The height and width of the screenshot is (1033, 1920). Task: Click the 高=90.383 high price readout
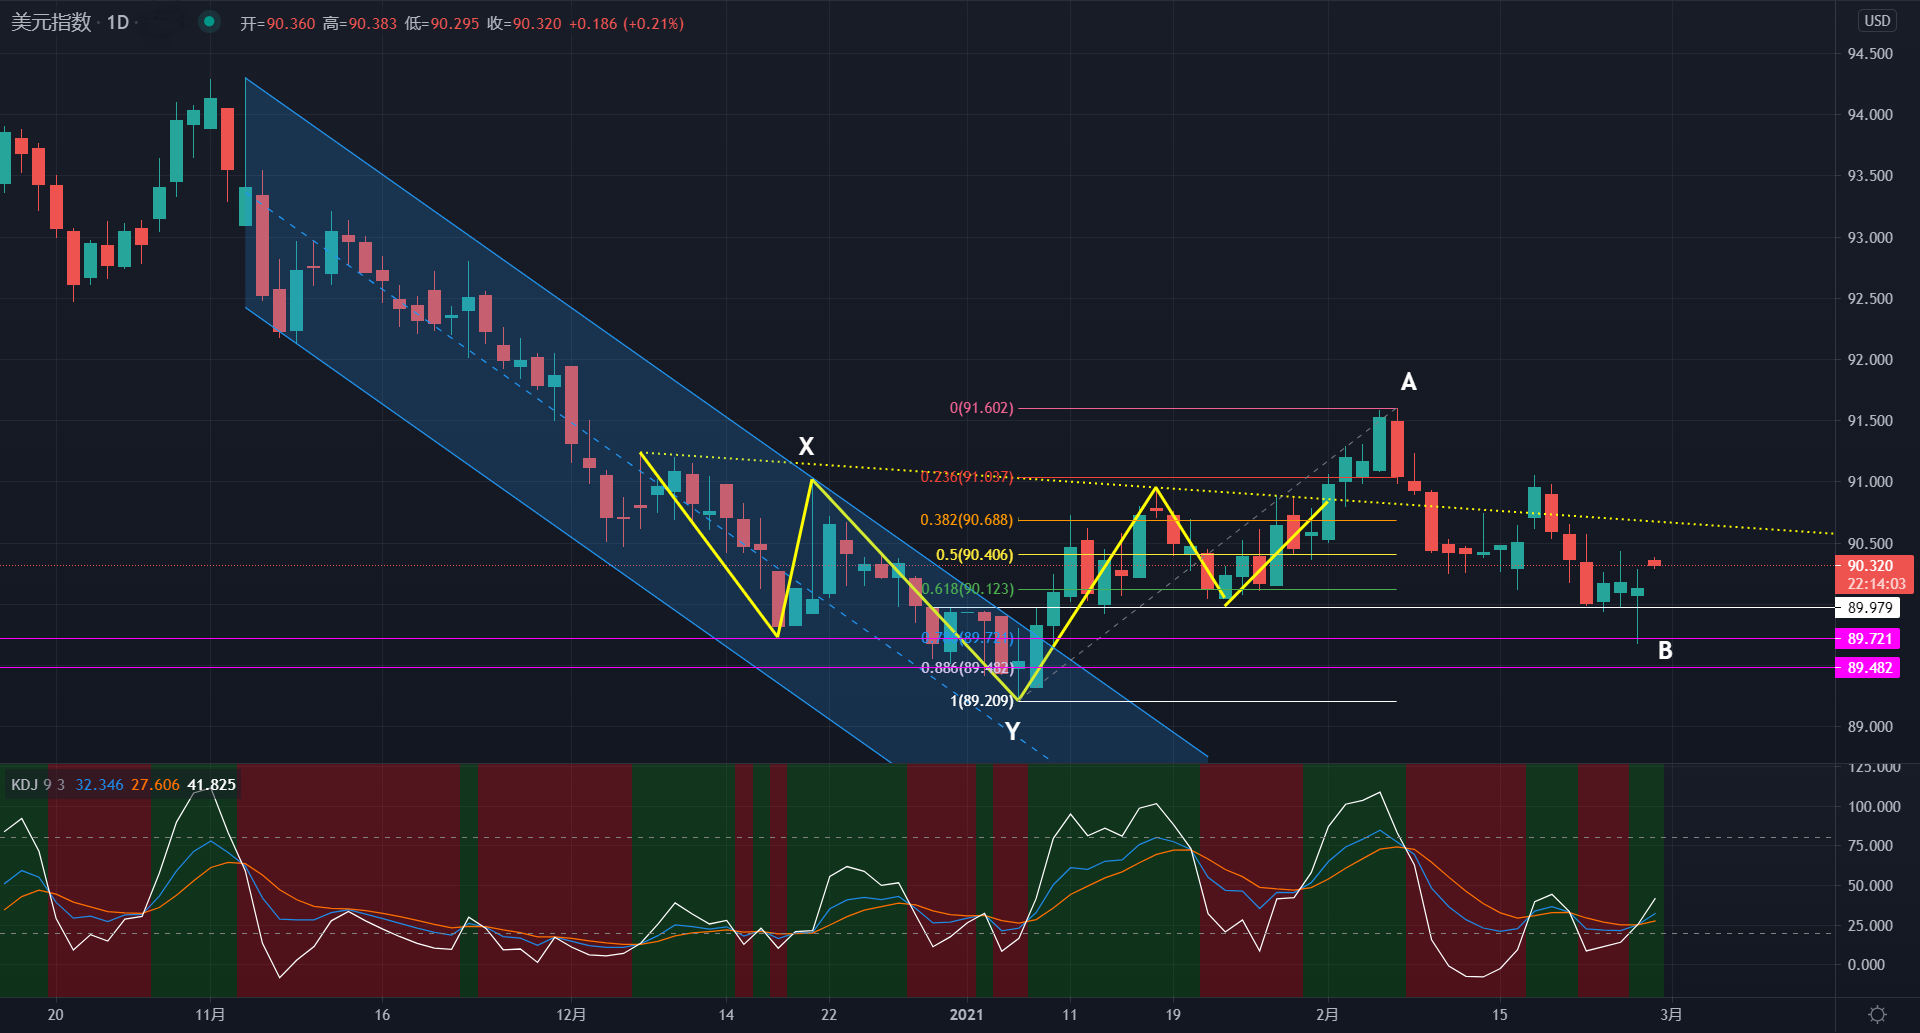(x=360, y=23)
